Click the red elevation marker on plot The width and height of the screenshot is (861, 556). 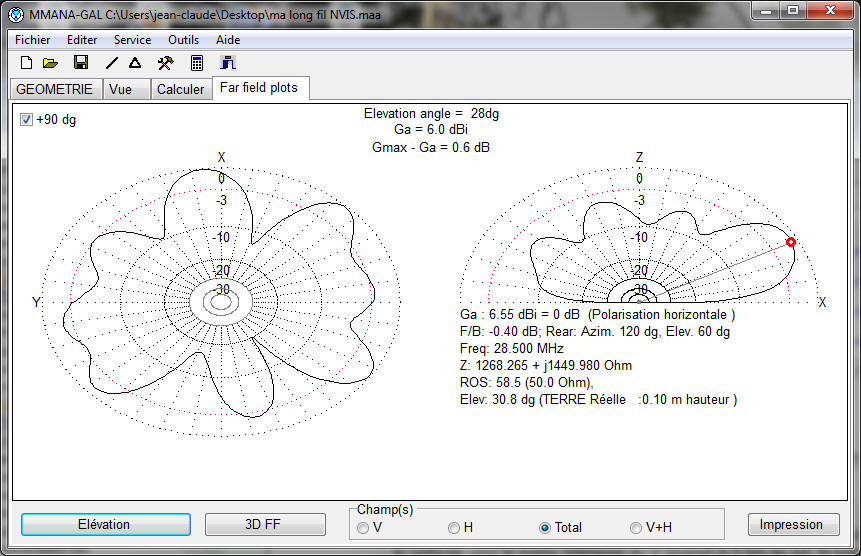(791, 242)
